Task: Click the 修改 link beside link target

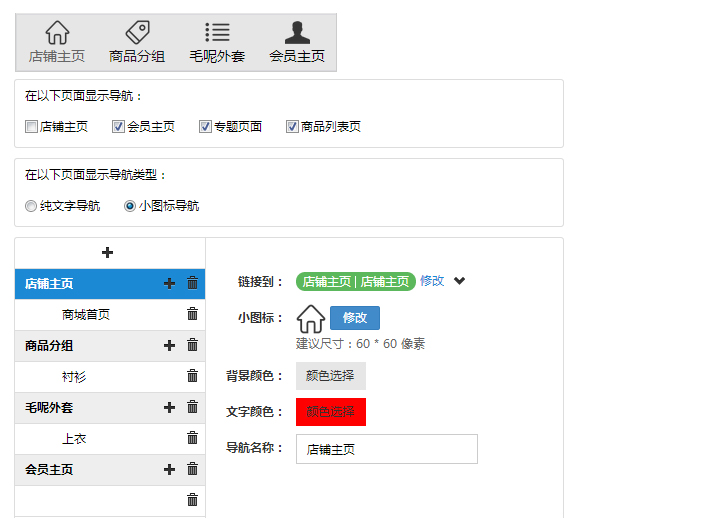Action: [x=432, y=281]
